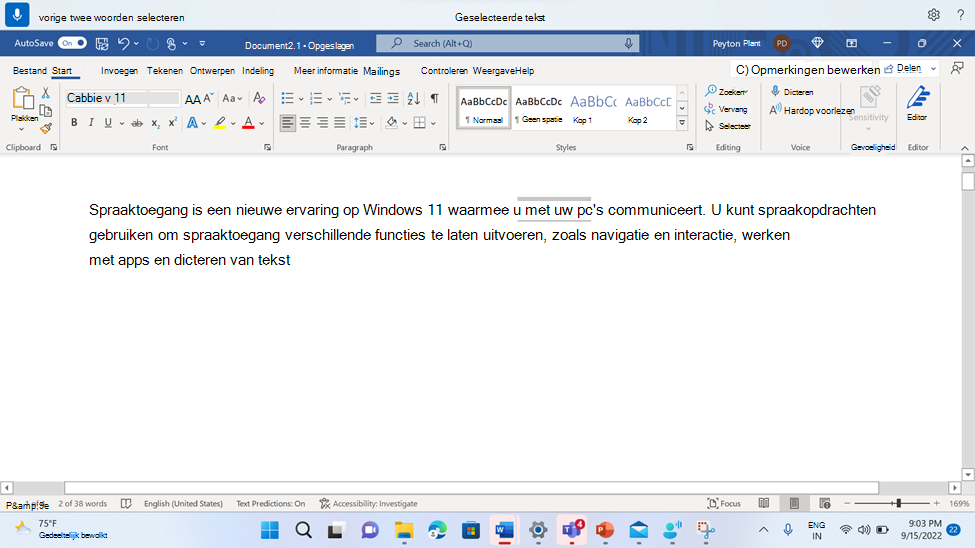Open Word from the taskbar

coord(504,530)
